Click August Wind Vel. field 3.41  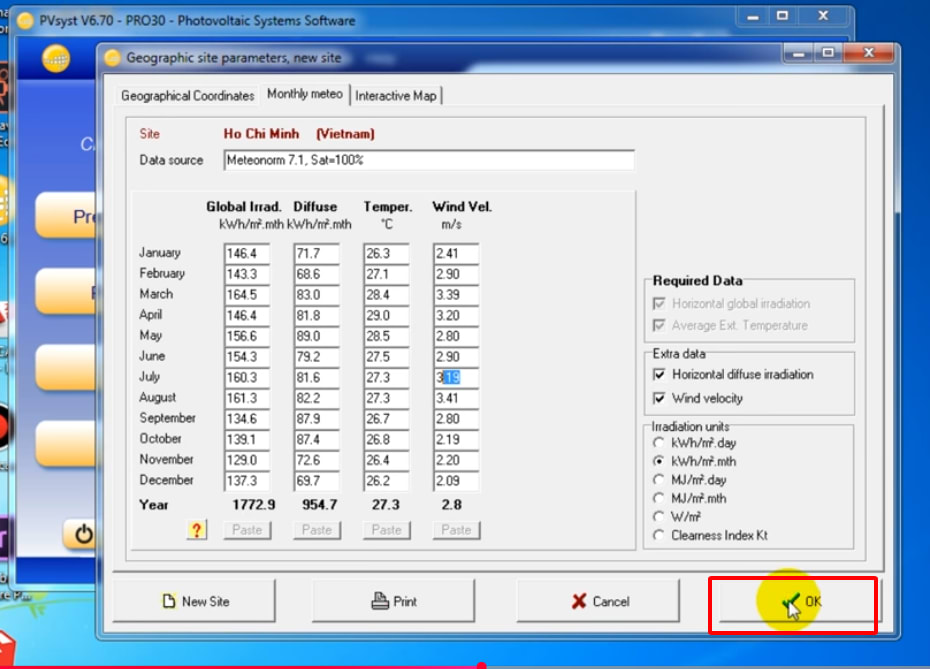(456, 398)
